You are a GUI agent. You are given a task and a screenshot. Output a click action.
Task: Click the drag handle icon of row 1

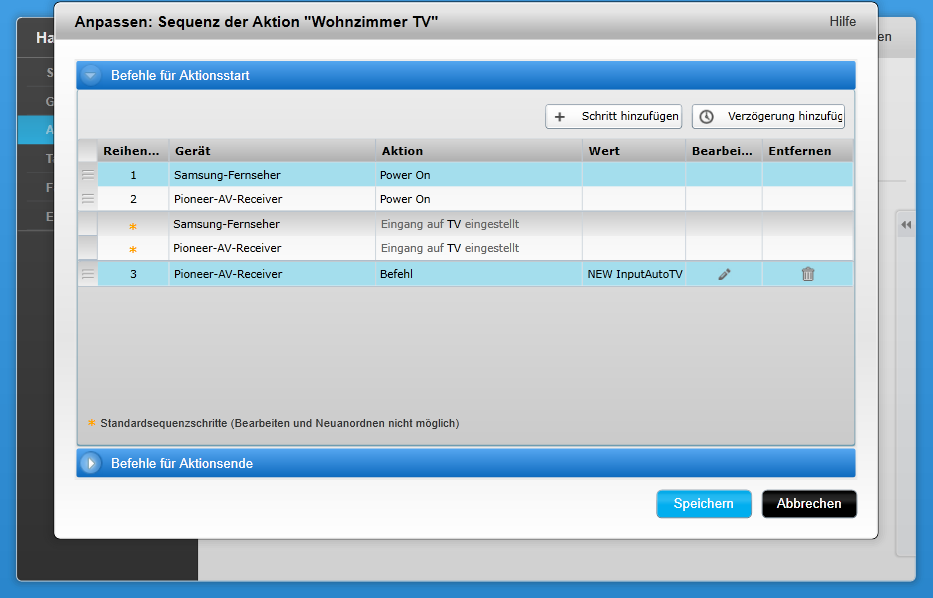point(88,175)
